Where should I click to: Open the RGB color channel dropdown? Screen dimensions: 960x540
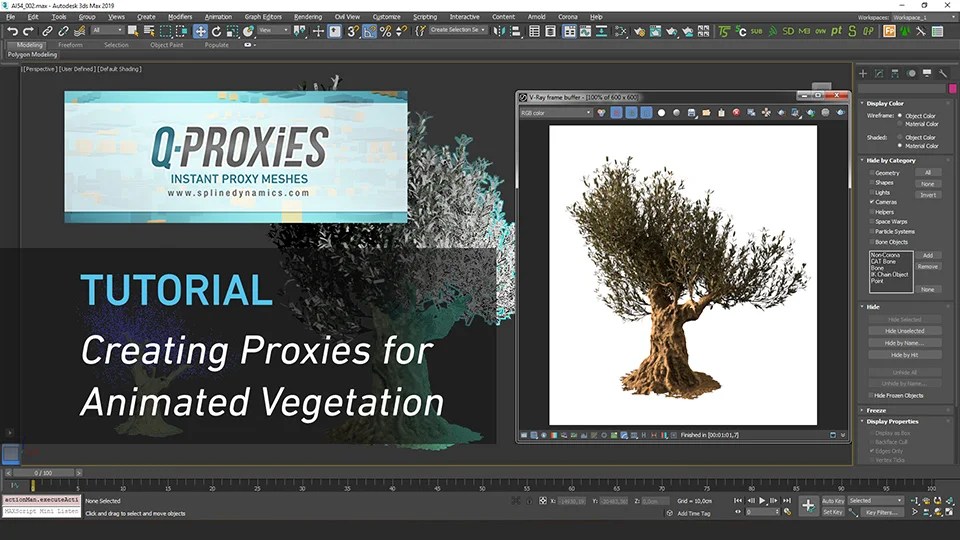point(556,113)
